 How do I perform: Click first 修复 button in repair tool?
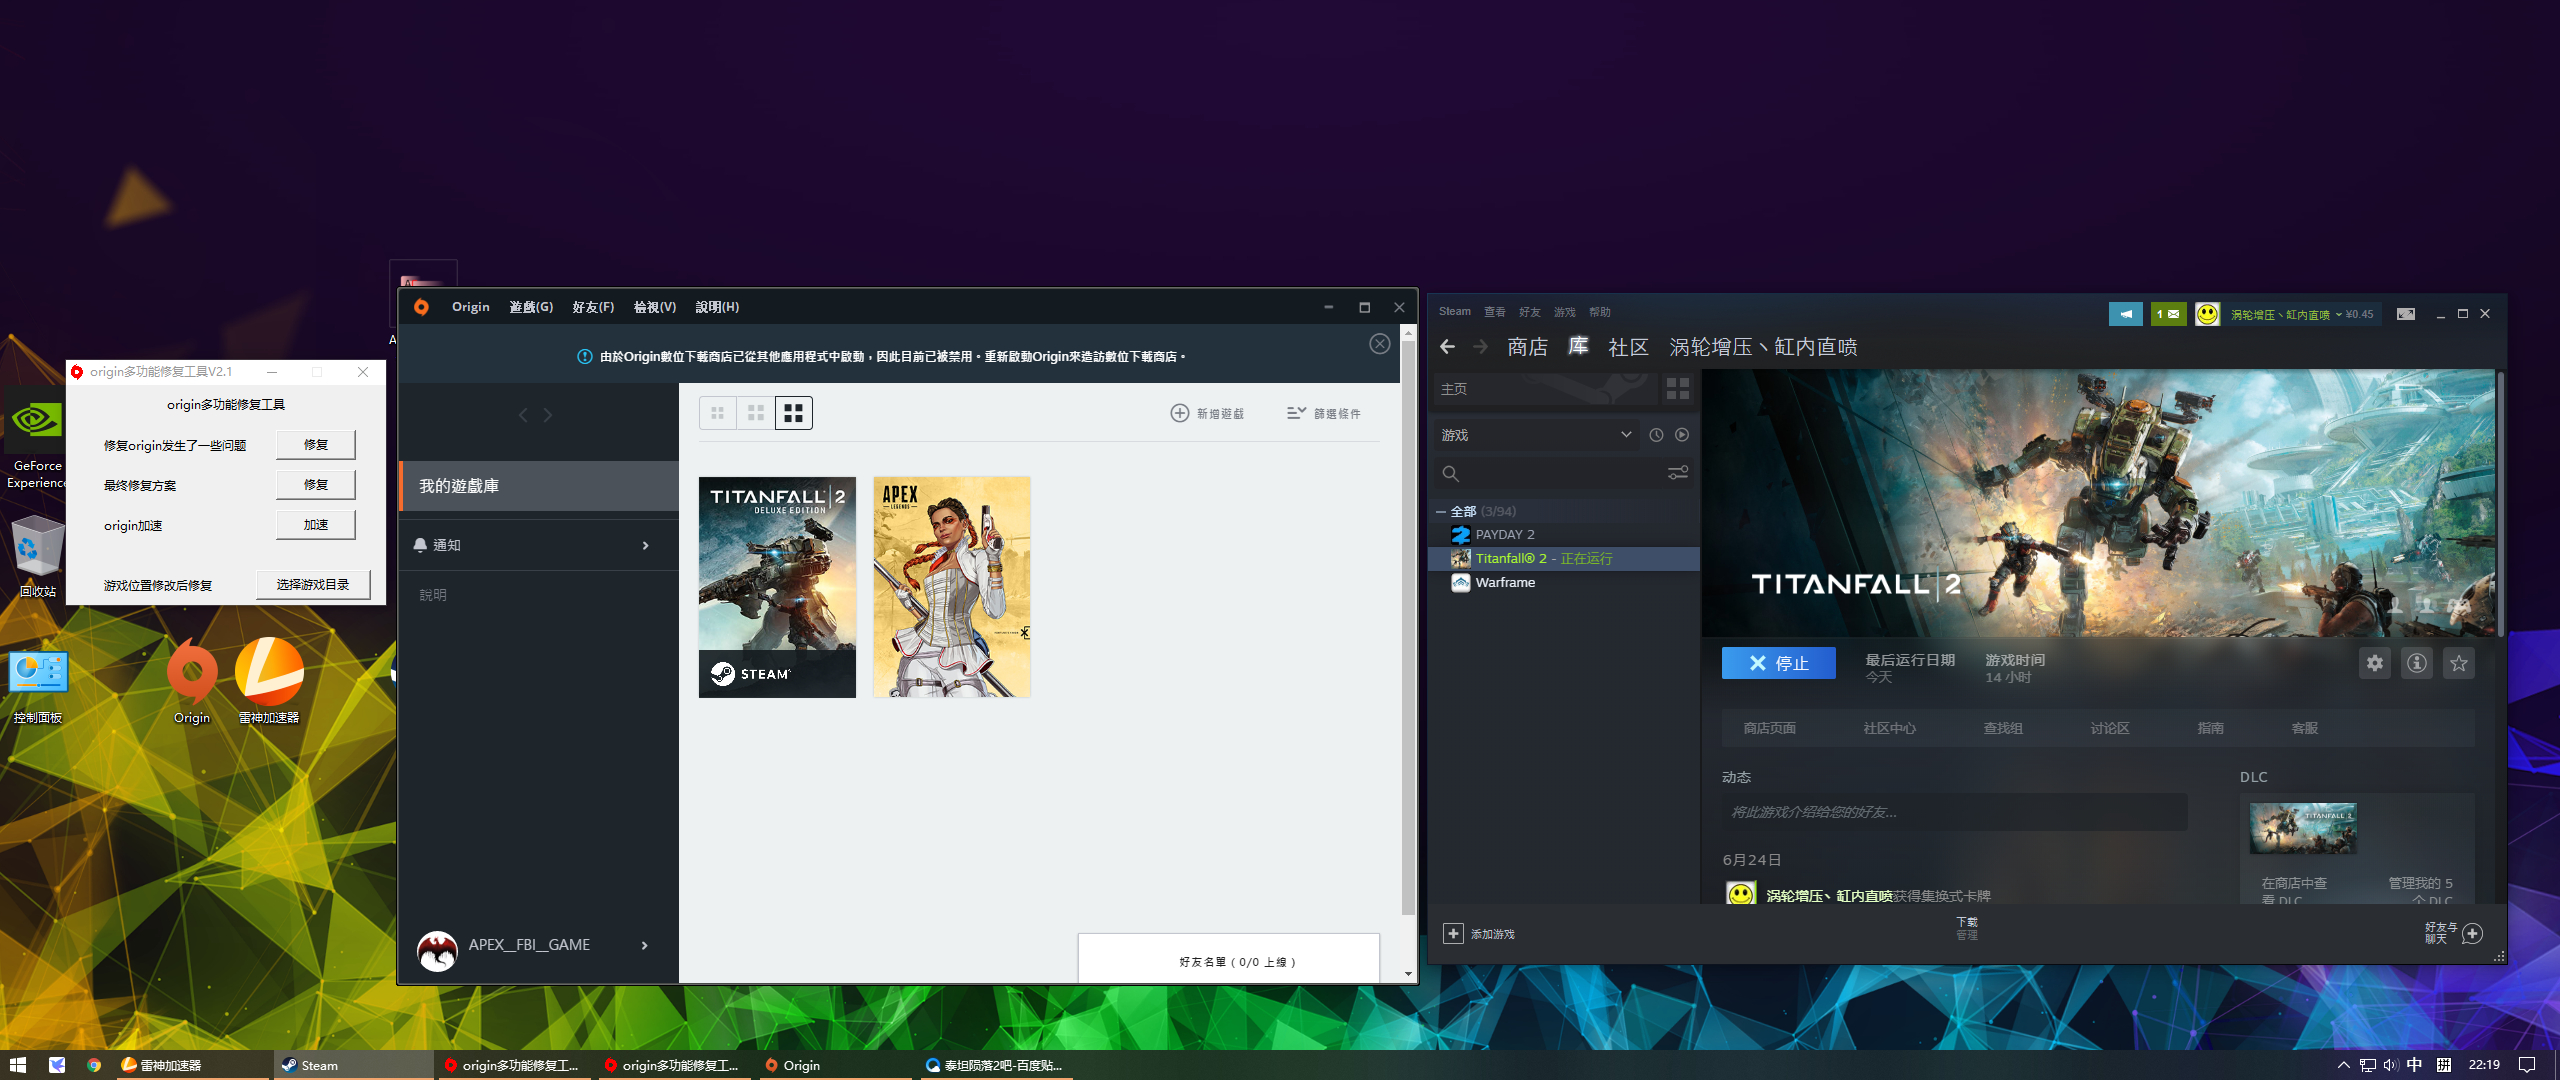316,444
